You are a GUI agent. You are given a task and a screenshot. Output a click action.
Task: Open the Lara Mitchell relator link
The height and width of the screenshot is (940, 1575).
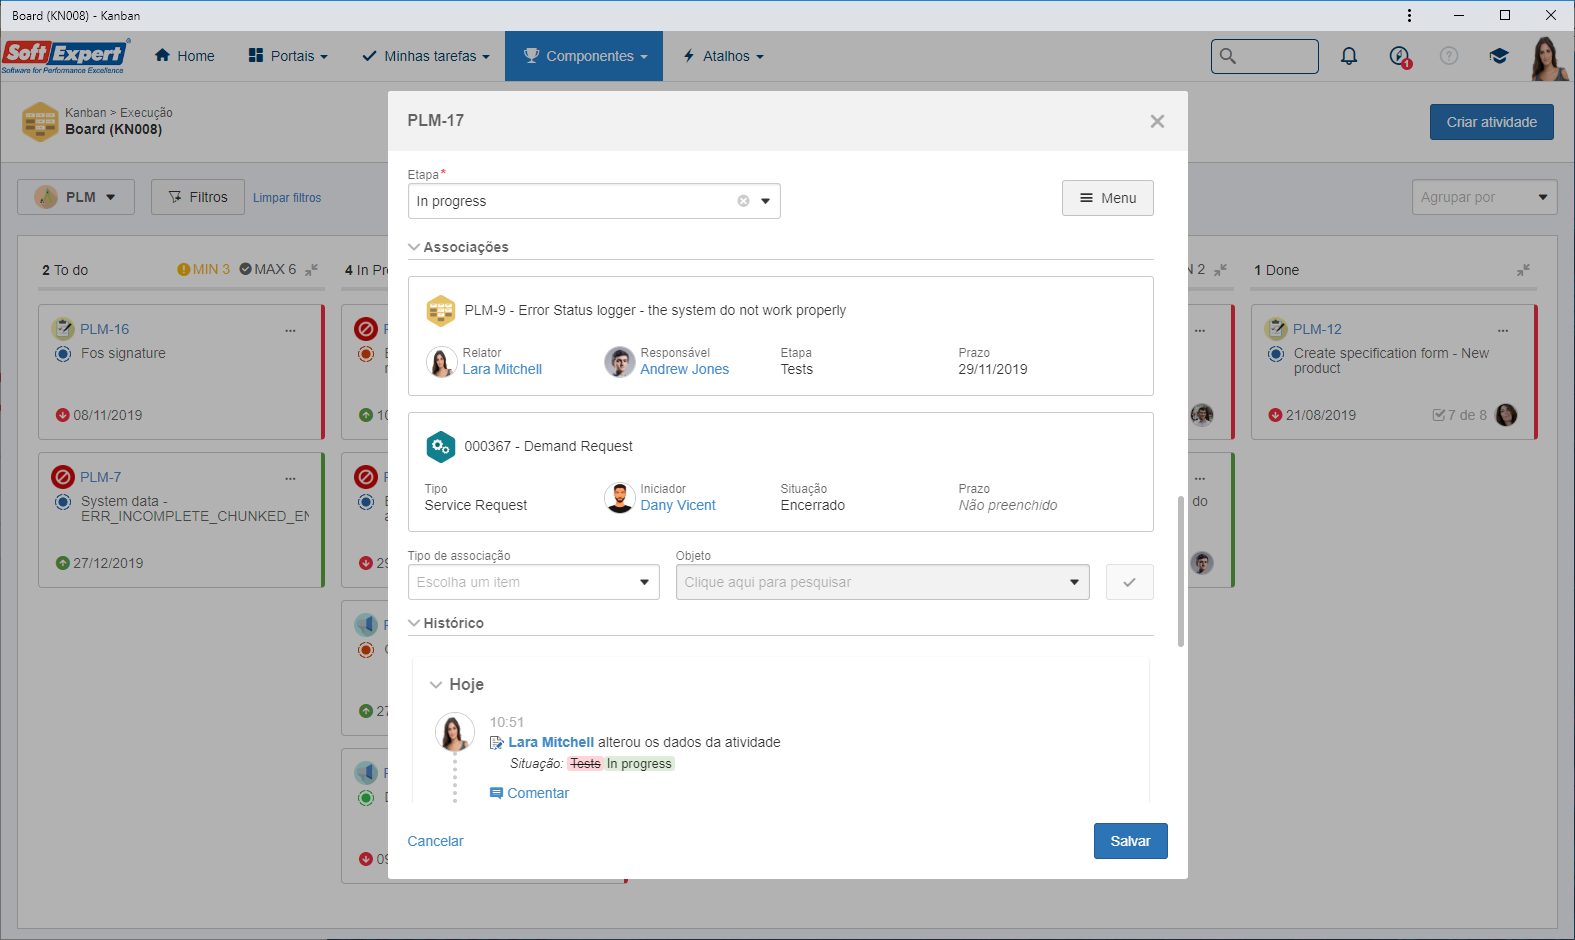tap(502, 369)
